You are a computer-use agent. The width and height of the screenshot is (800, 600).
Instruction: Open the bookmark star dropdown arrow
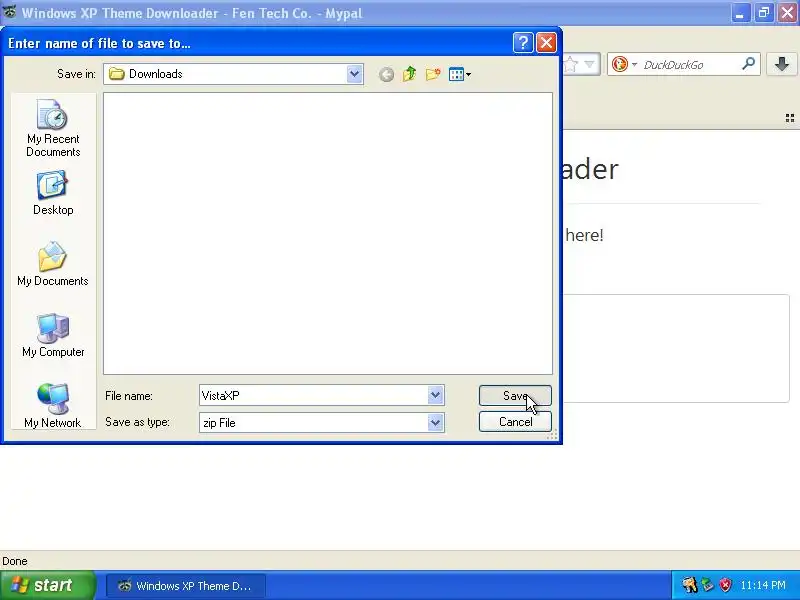(x=590, y=64)
